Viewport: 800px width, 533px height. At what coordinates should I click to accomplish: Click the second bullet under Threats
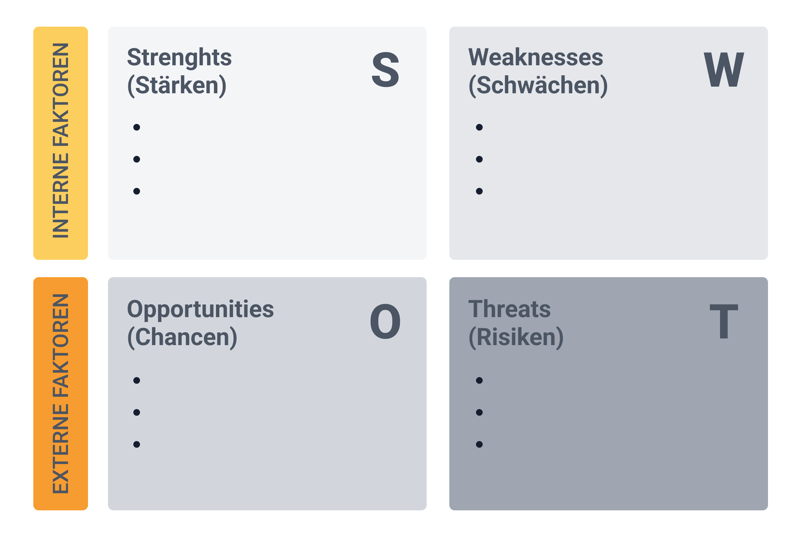point(480,412)
